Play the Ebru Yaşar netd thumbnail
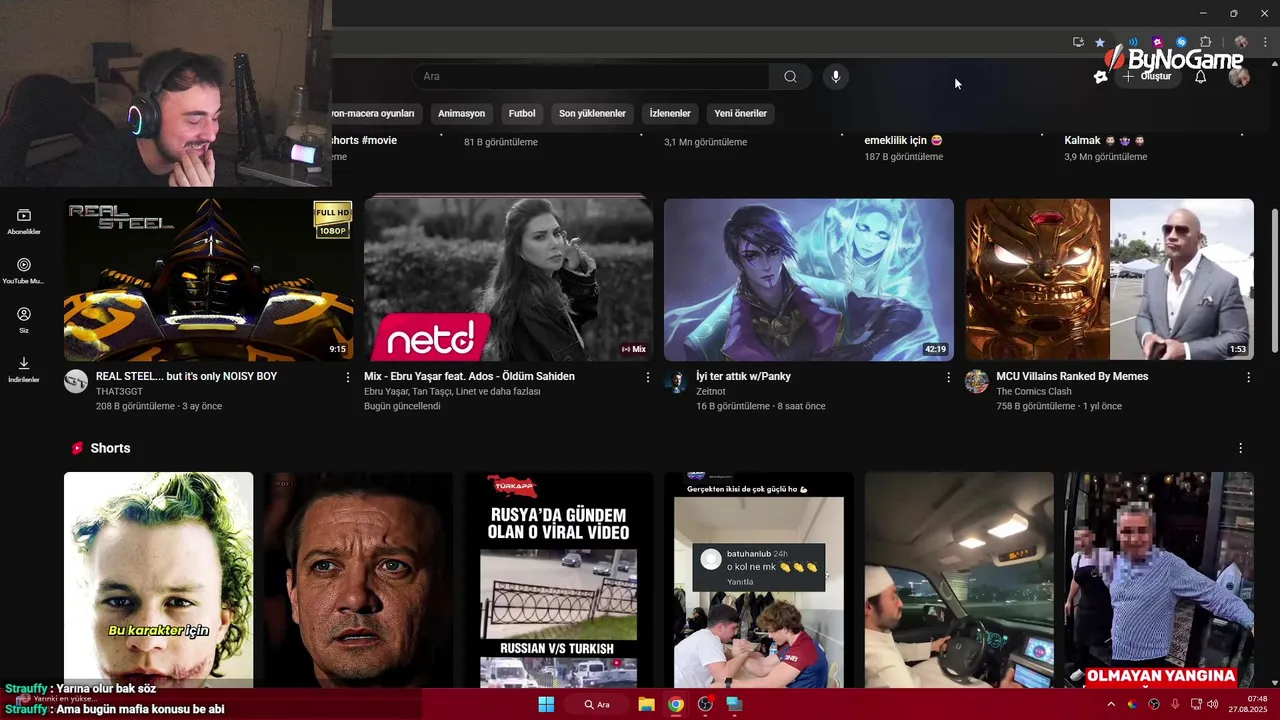 508,279
